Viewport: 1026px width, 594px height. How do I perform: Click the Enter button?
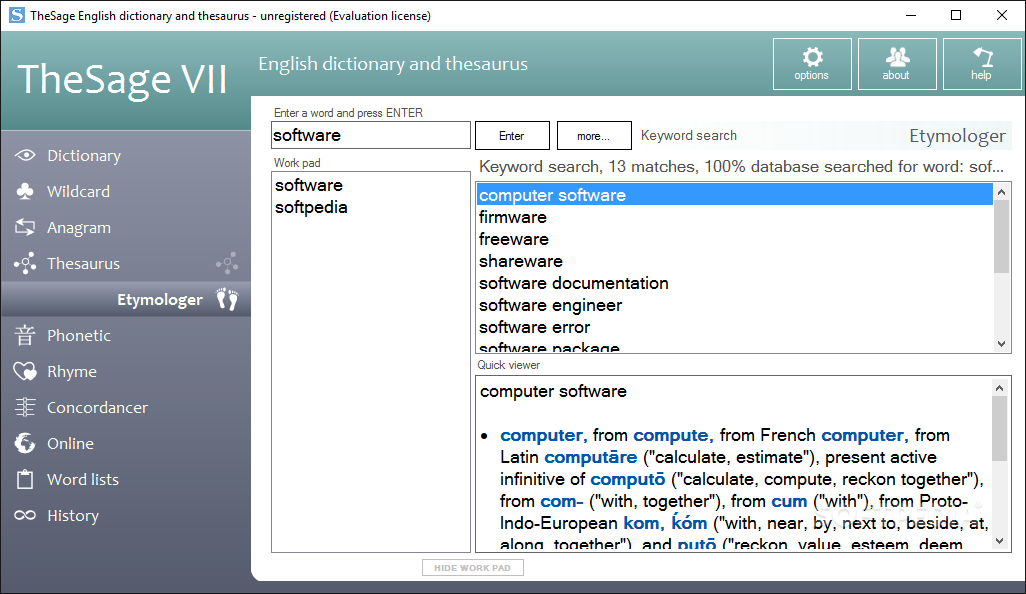(x=512, y=135)
